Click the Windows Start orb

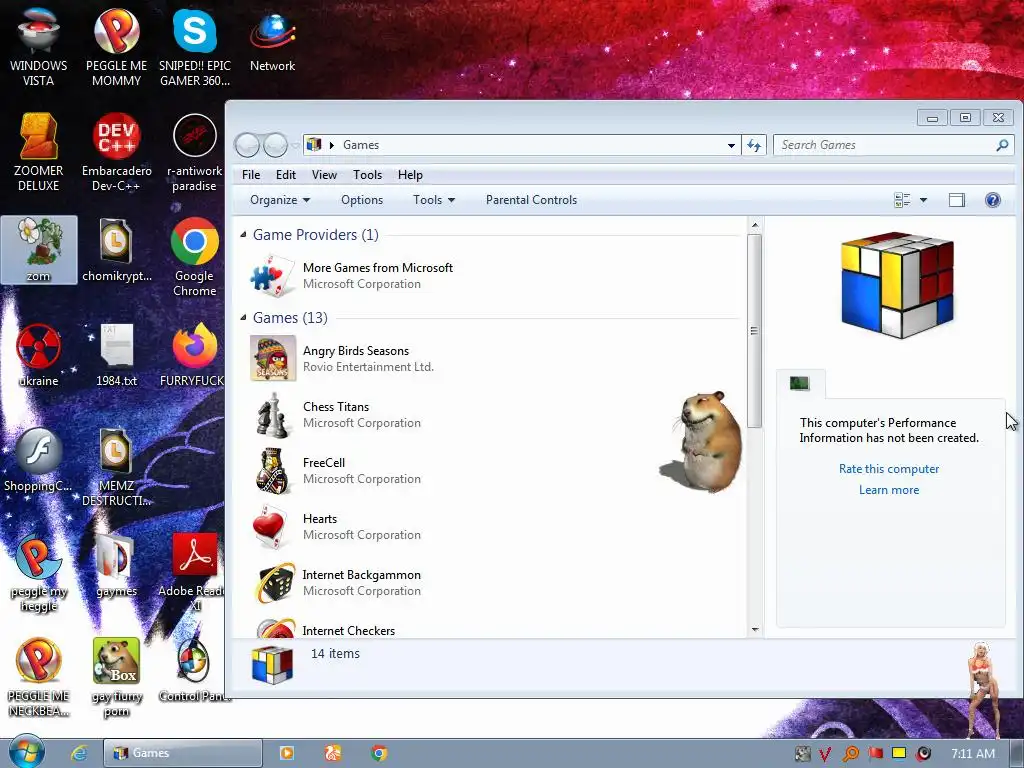coord(27,752)
